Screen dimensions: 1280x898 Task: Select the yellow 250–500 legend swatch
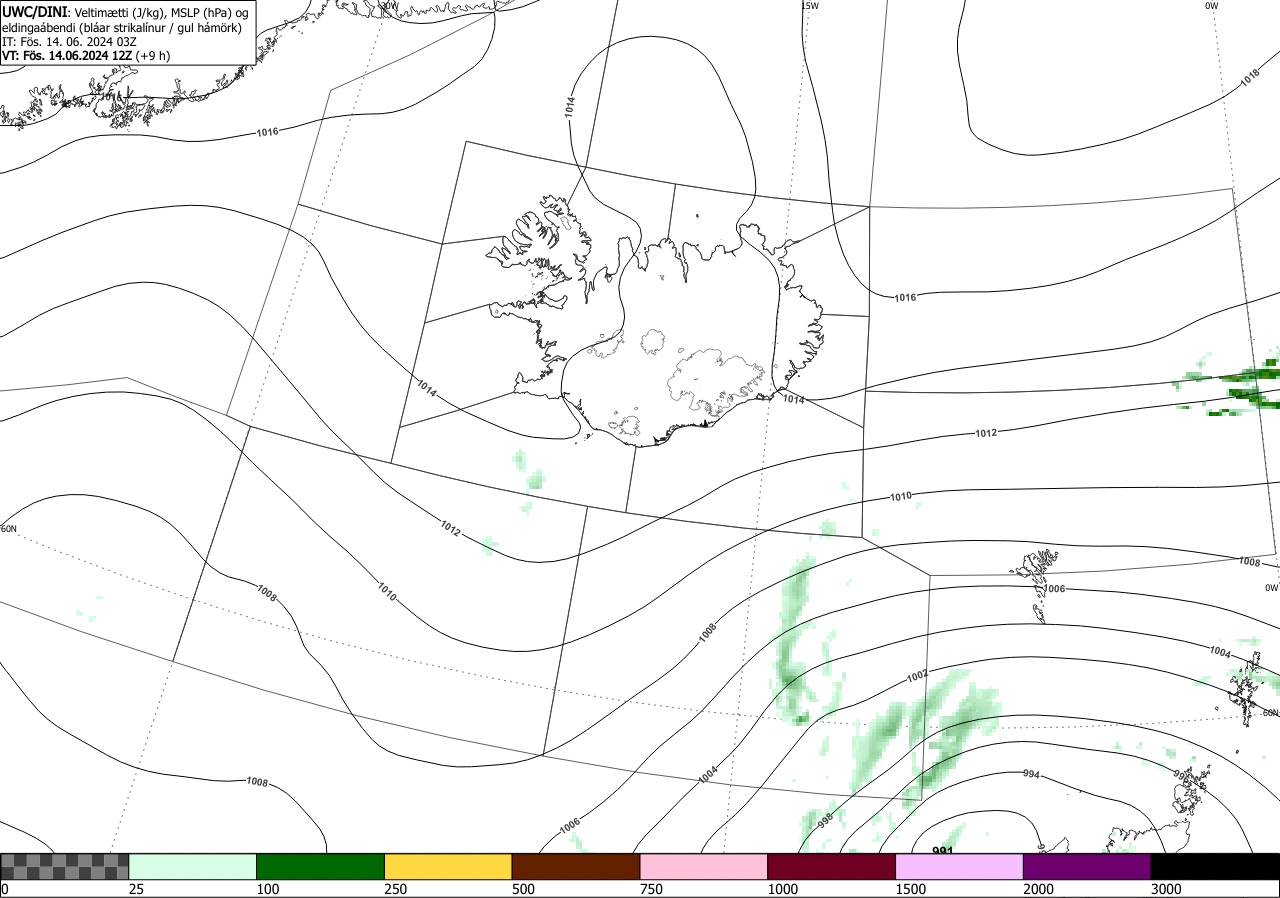(x=448, y=866)
